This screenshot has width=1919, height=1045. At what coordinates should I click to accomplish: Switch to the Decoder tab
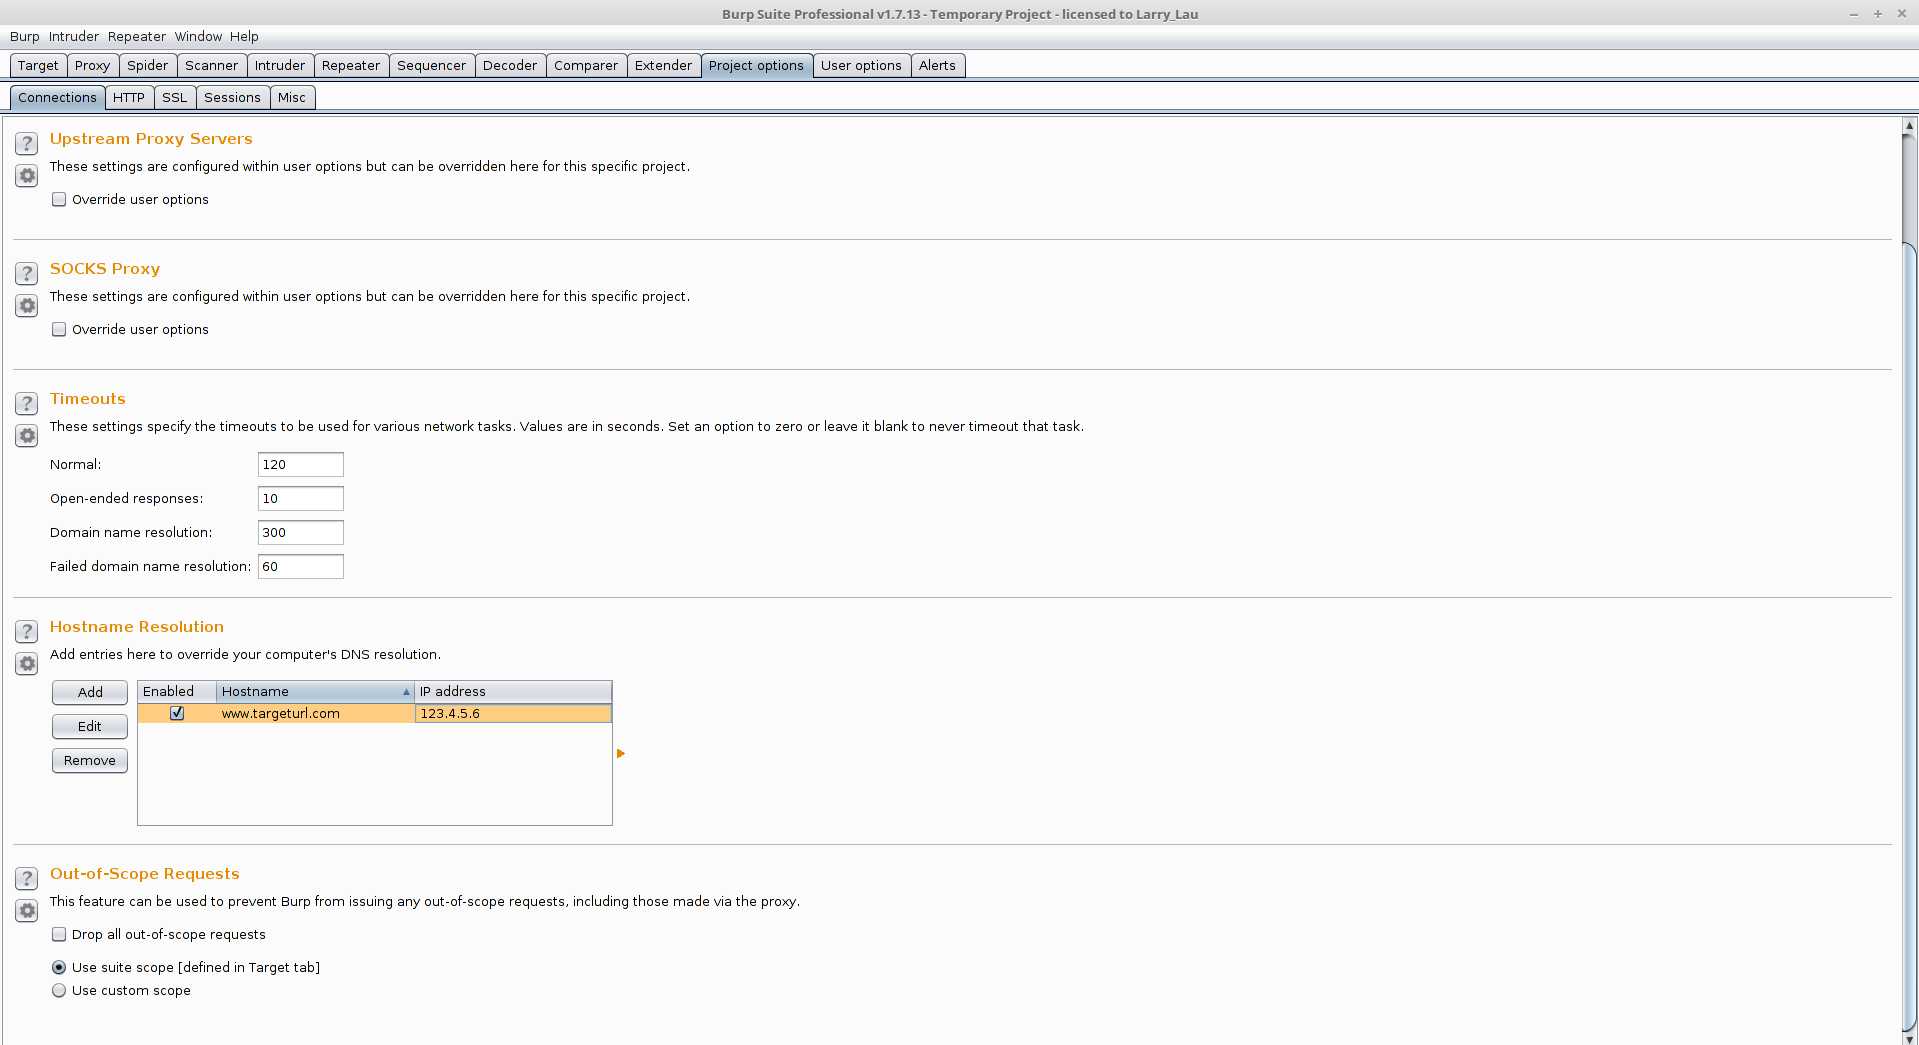click(x=510, y=65)
